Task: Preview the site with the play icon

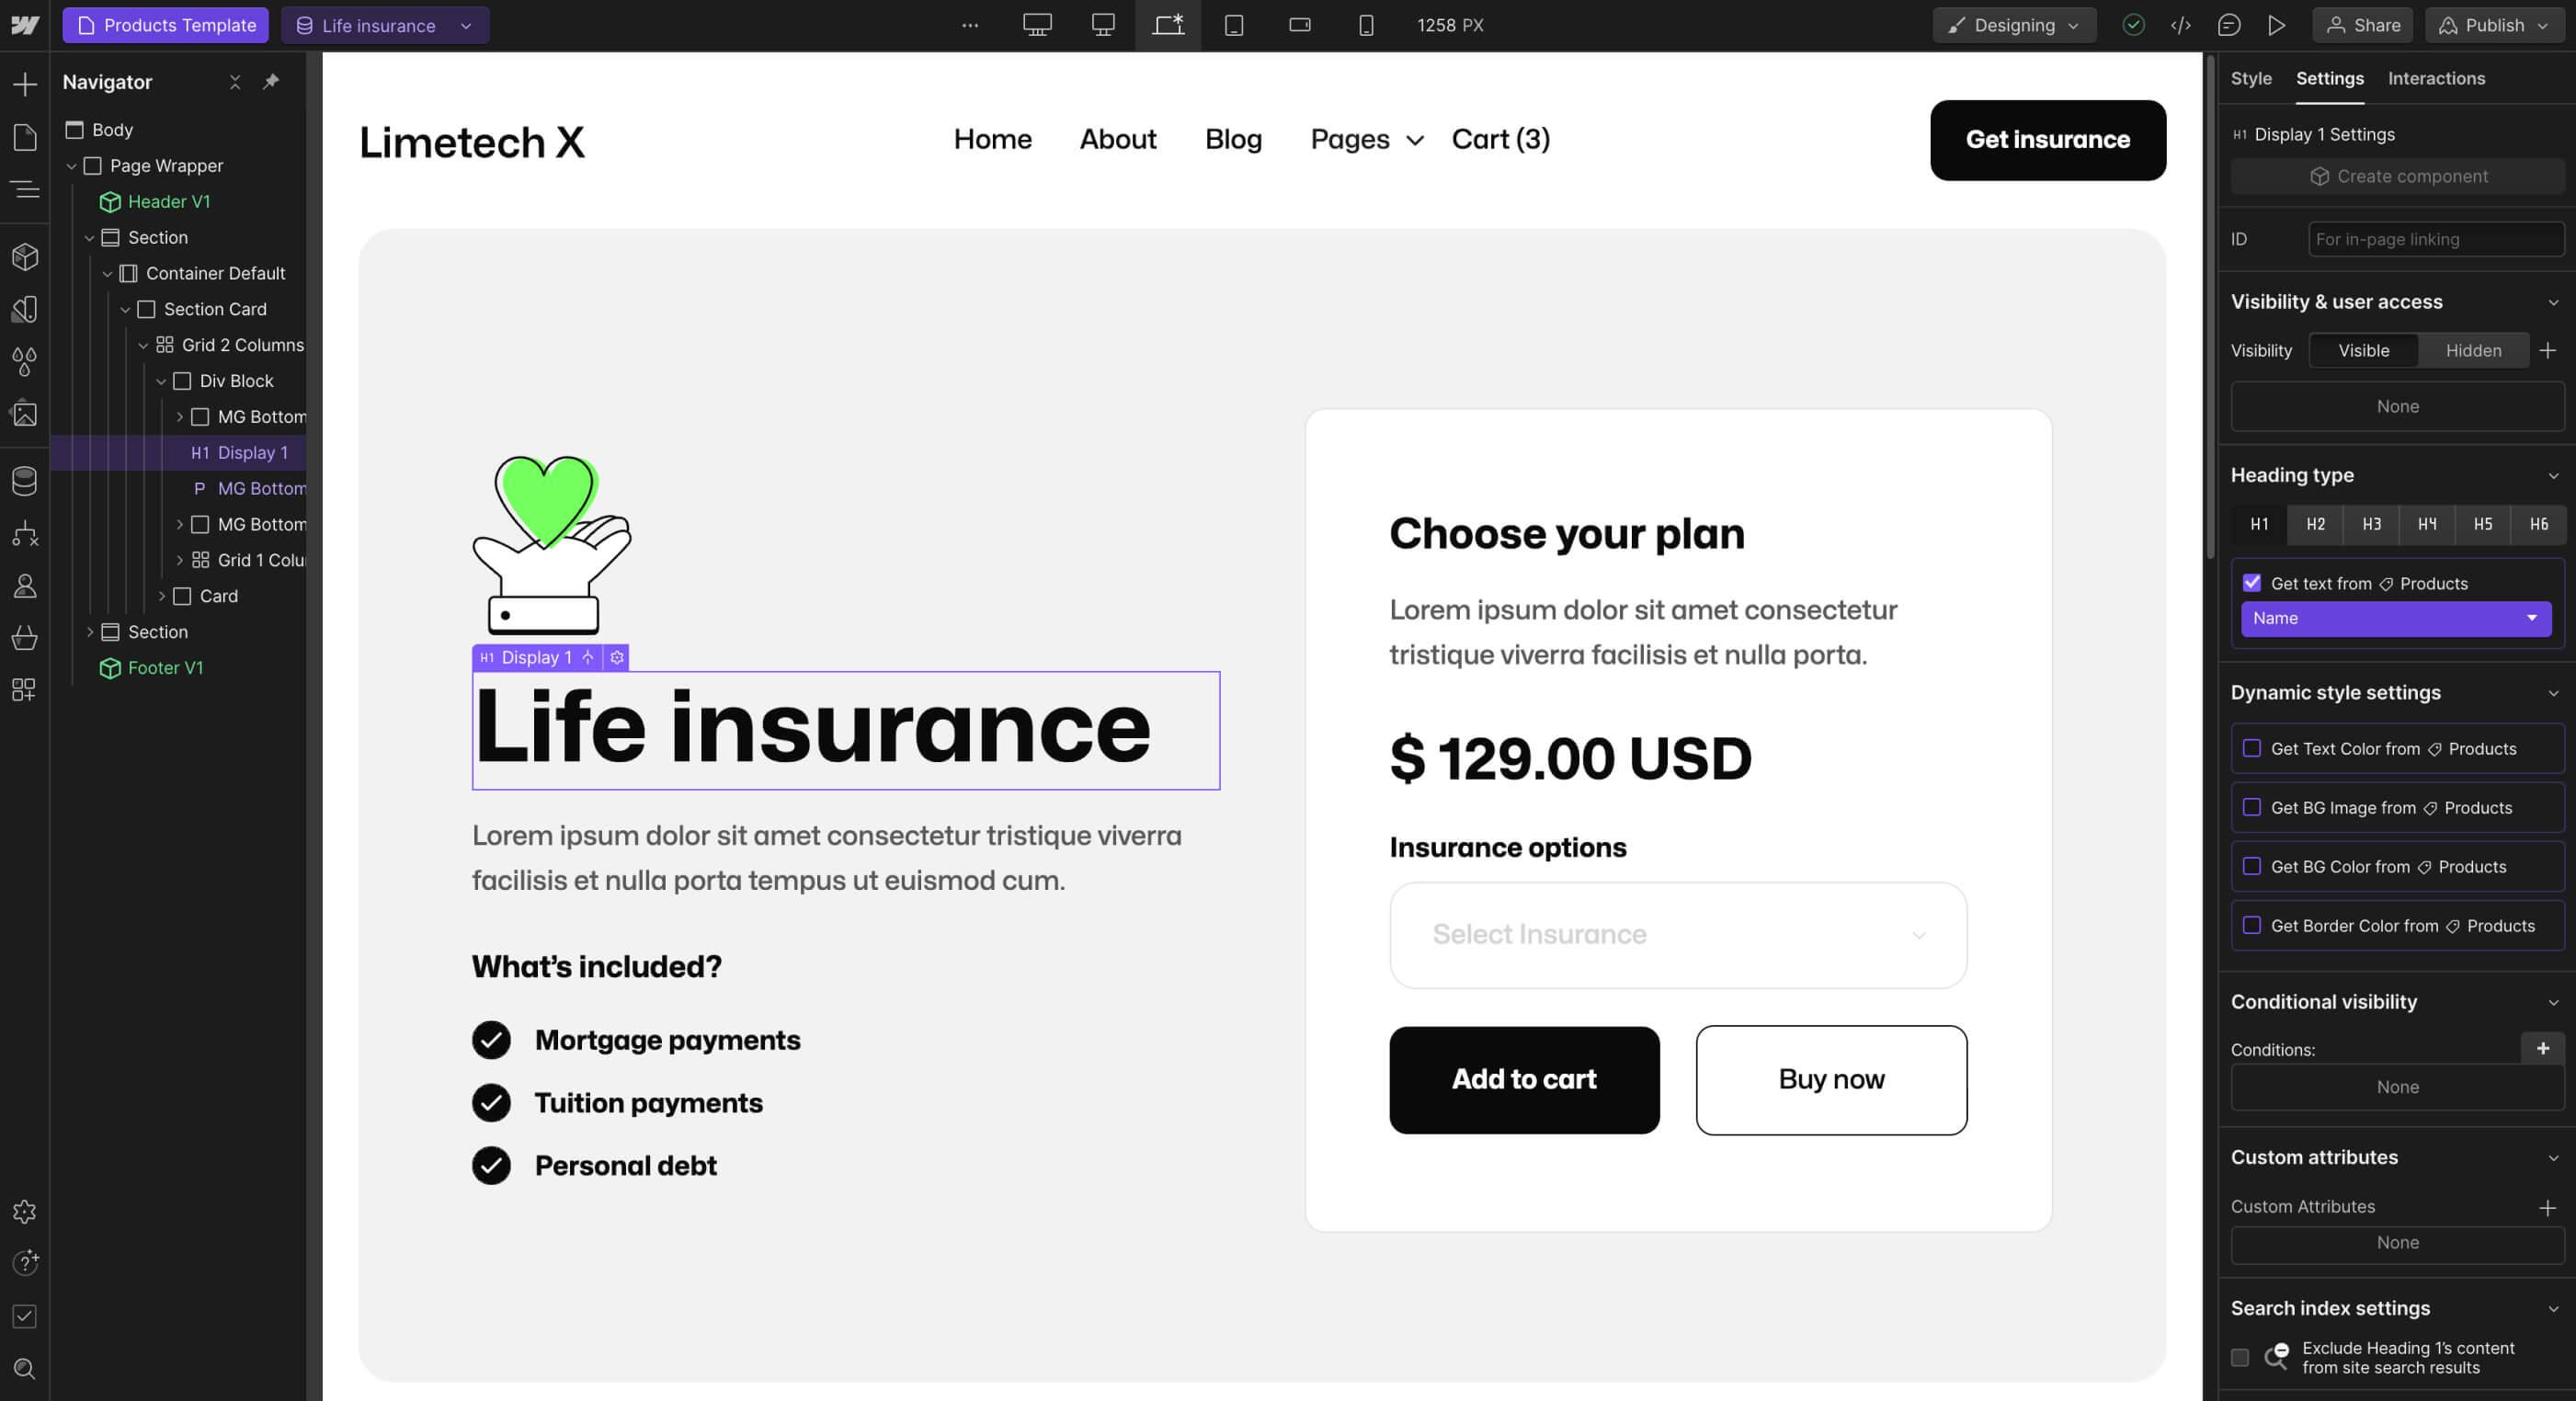Action: (2277, 25)
